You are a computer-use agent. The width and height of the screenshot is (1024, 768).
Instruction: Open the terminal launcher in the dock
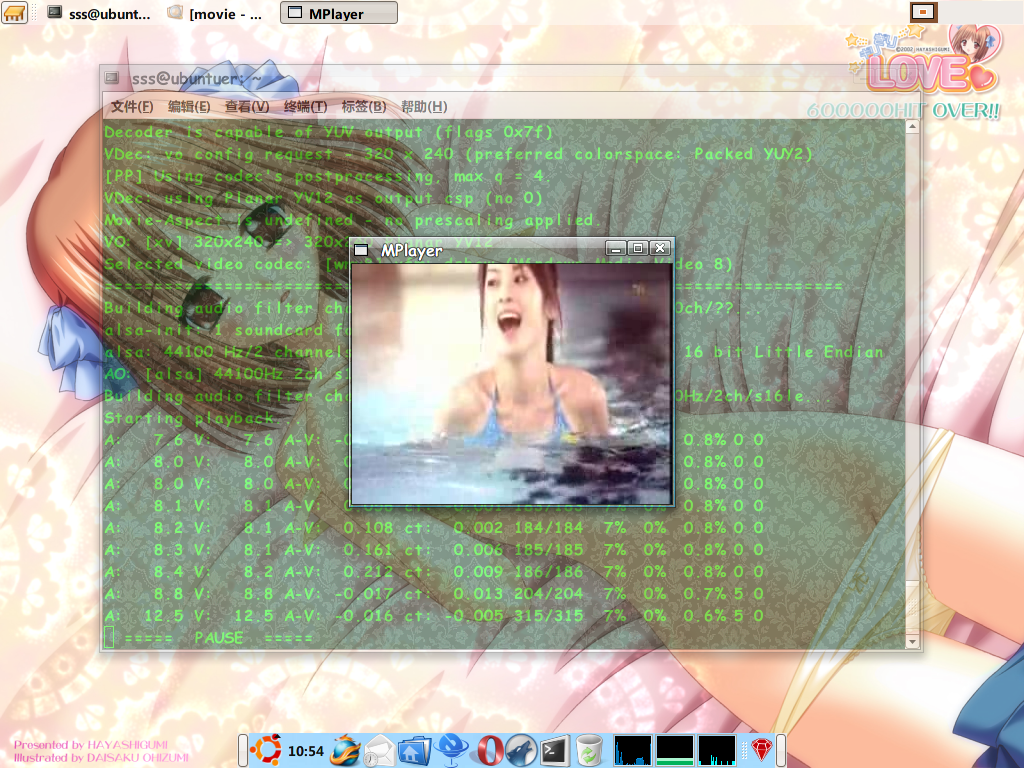[x=554, y=750]
